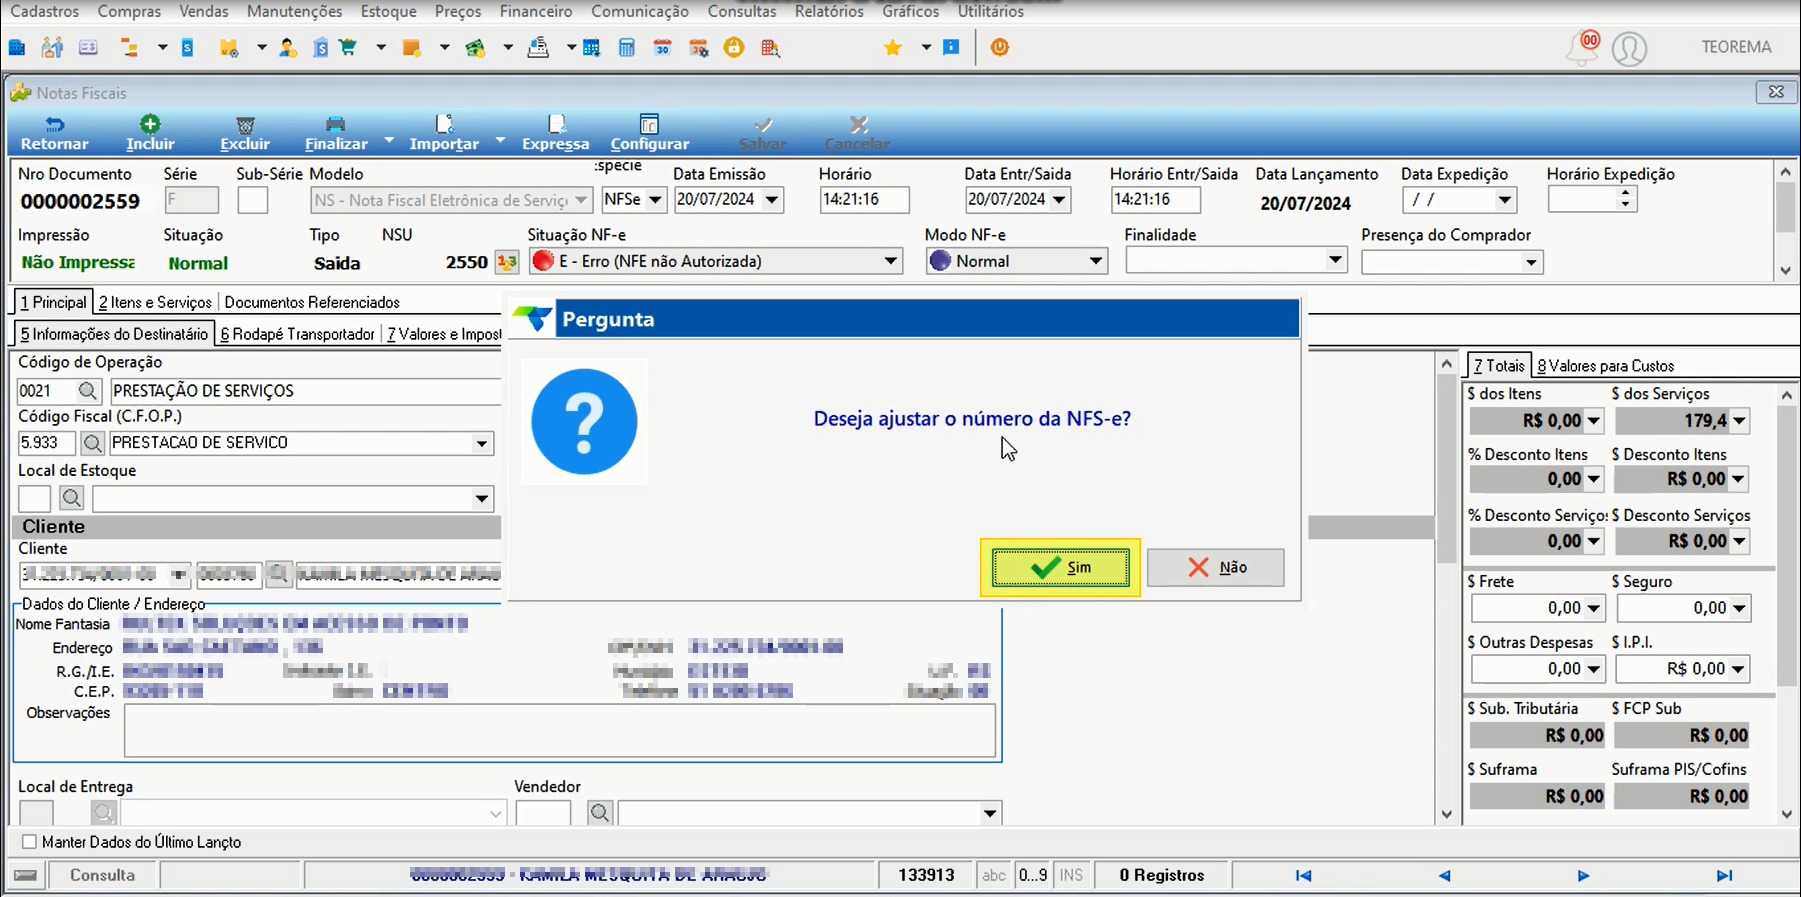Go to next record arrow in status bar
This screenshot has height=897, width=1801.
(1583, 876)
